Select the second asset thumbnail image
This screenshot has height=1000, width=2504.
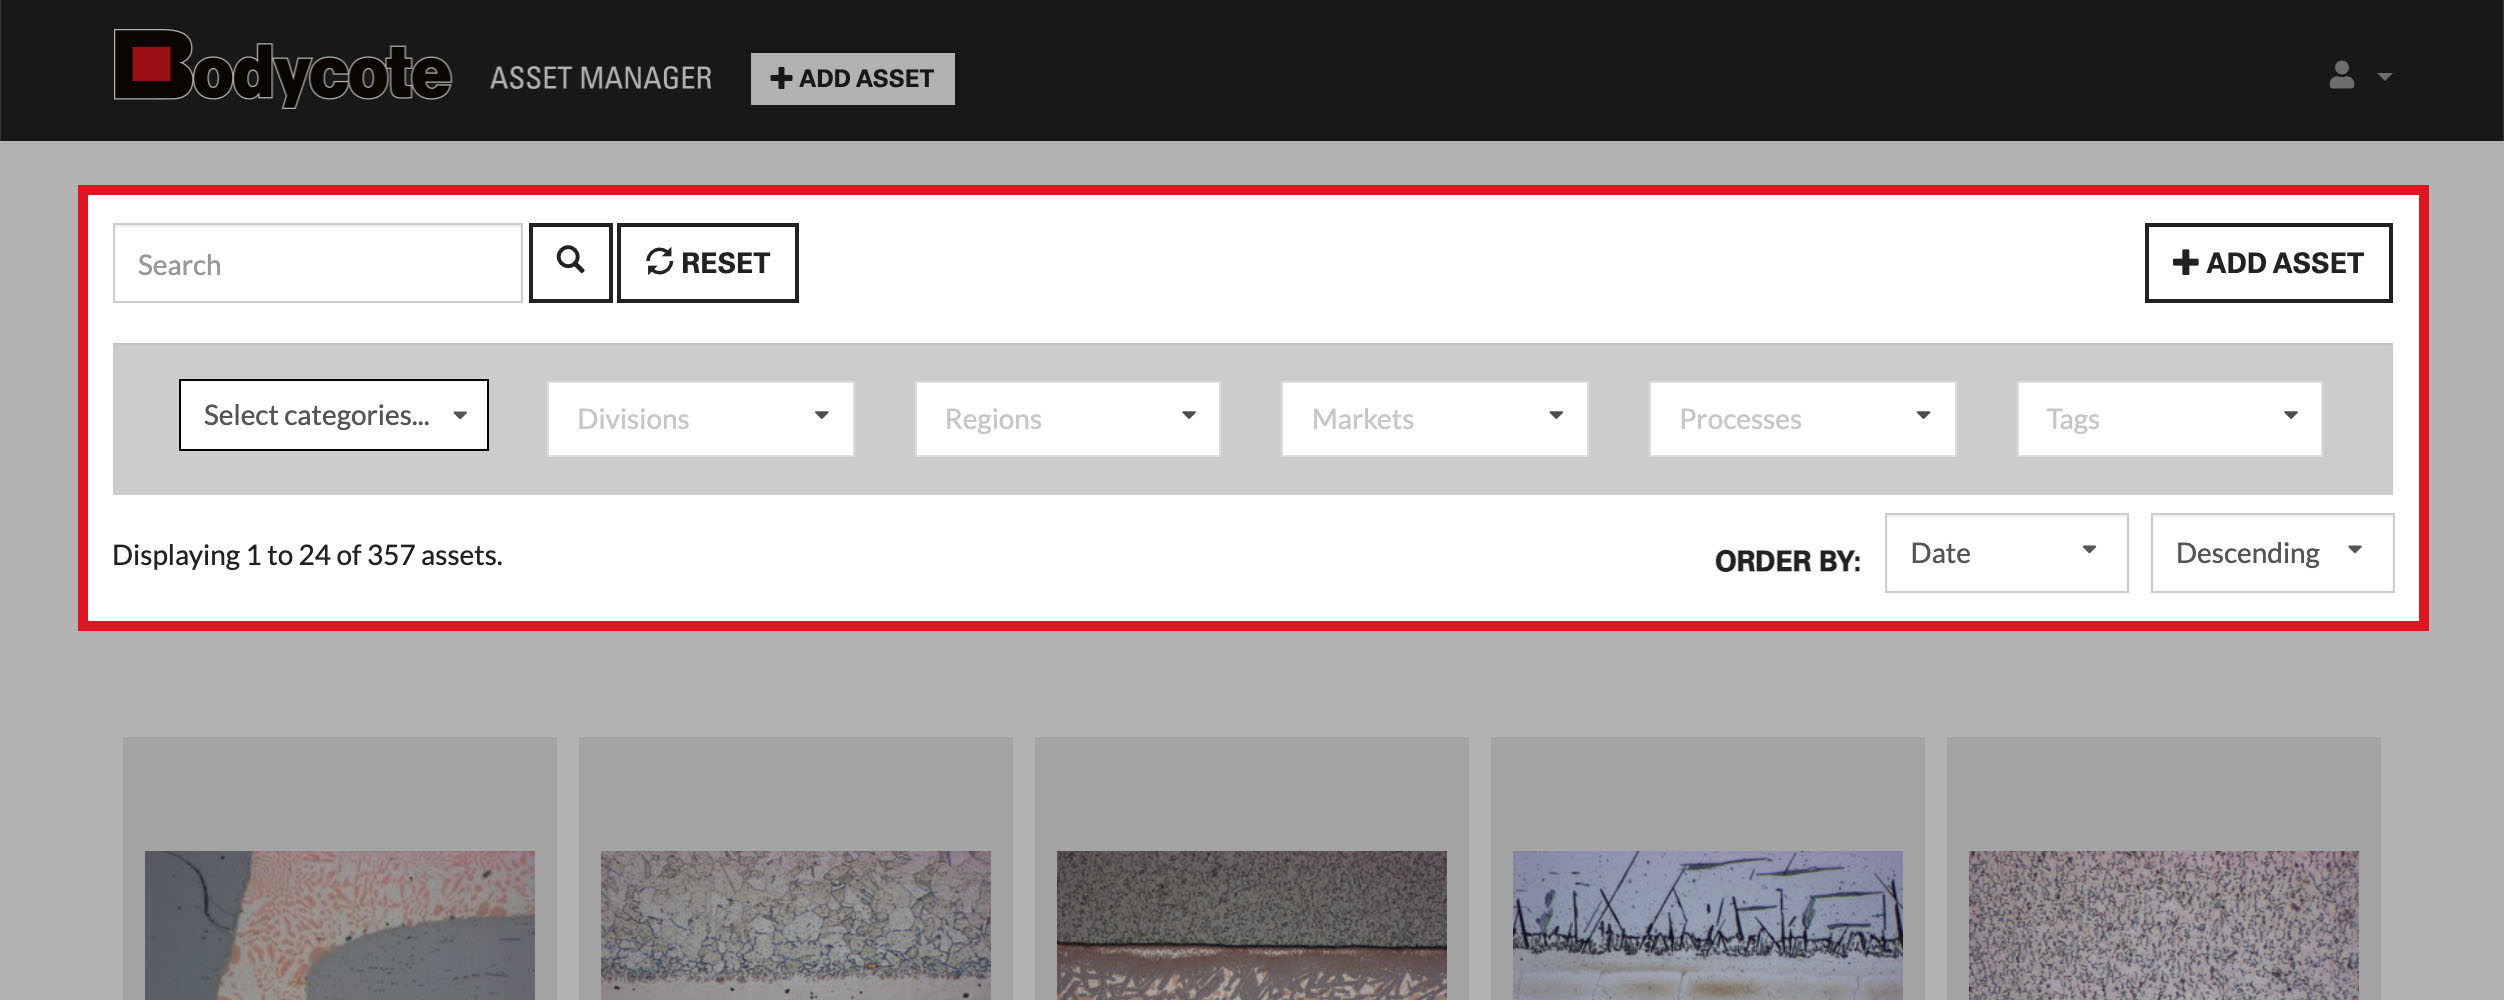796,925
